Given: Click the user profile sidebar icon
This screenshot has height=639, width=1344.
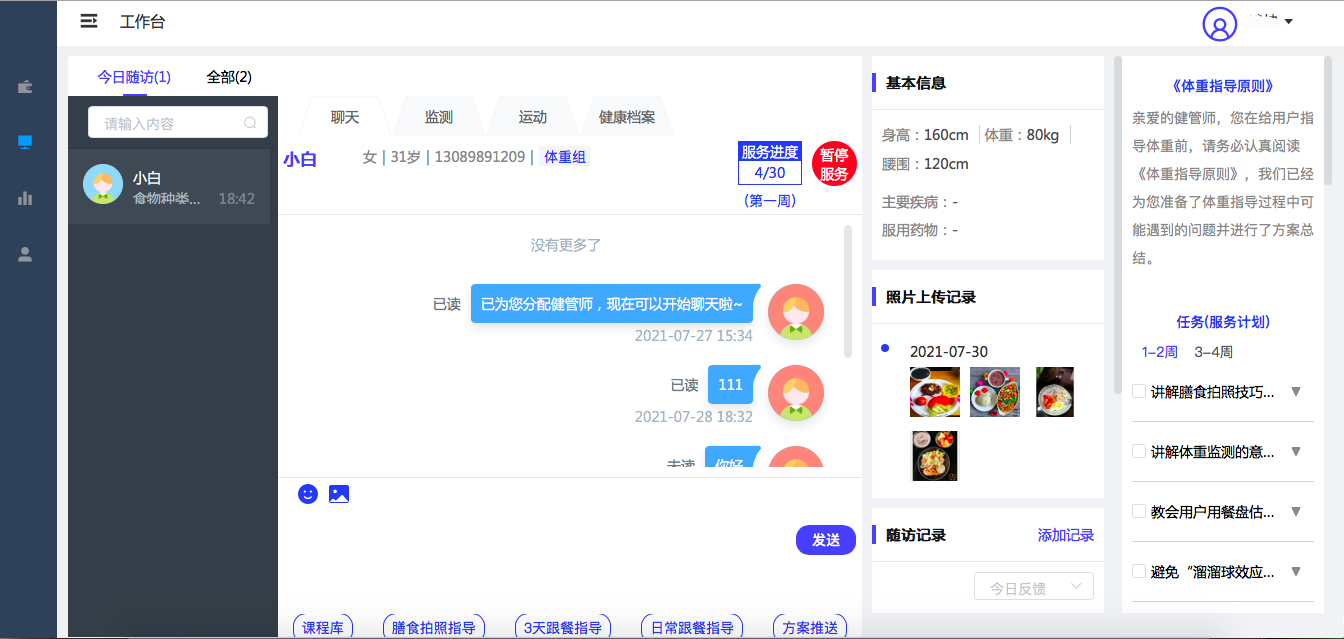Looking at the screenshot, I should pyautogui.click(x=25, y=254).
